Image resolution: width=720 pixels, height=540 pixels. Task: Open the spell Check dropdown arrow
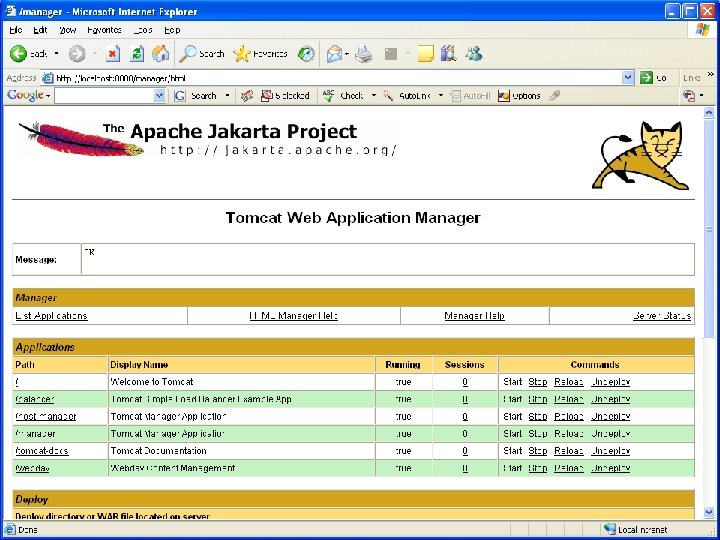(x=373, y=96)
